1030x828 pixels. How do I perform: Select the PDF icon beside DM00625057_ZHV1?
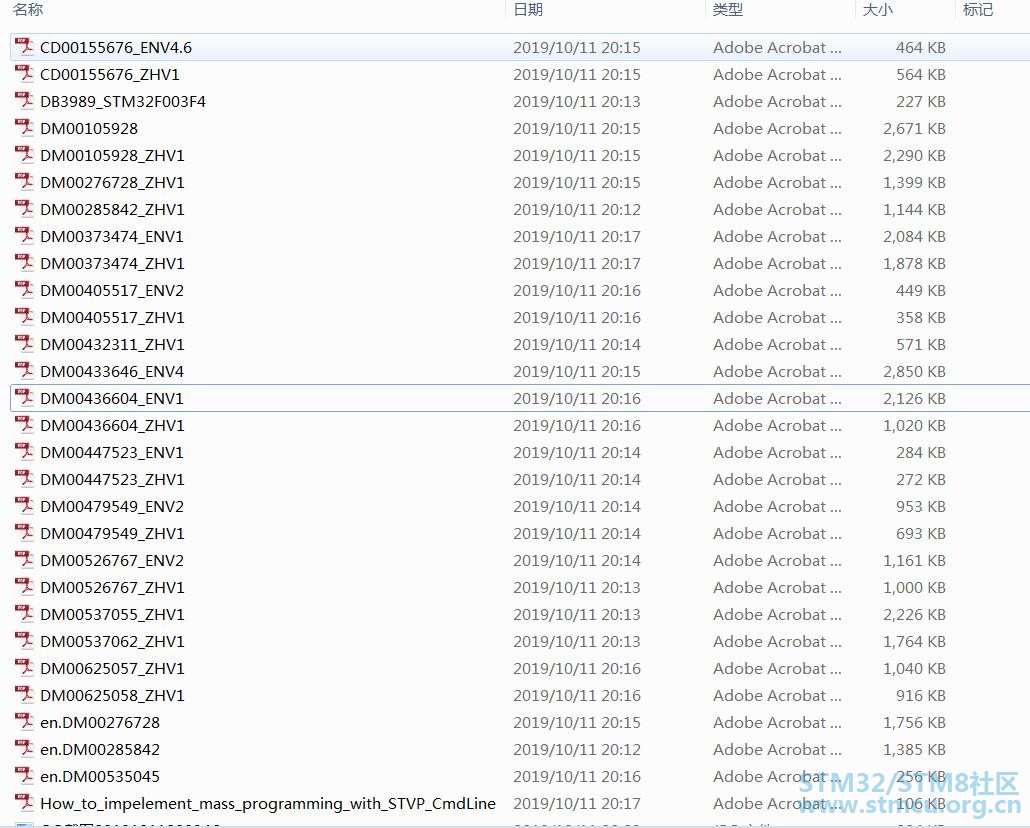point(24,667)
